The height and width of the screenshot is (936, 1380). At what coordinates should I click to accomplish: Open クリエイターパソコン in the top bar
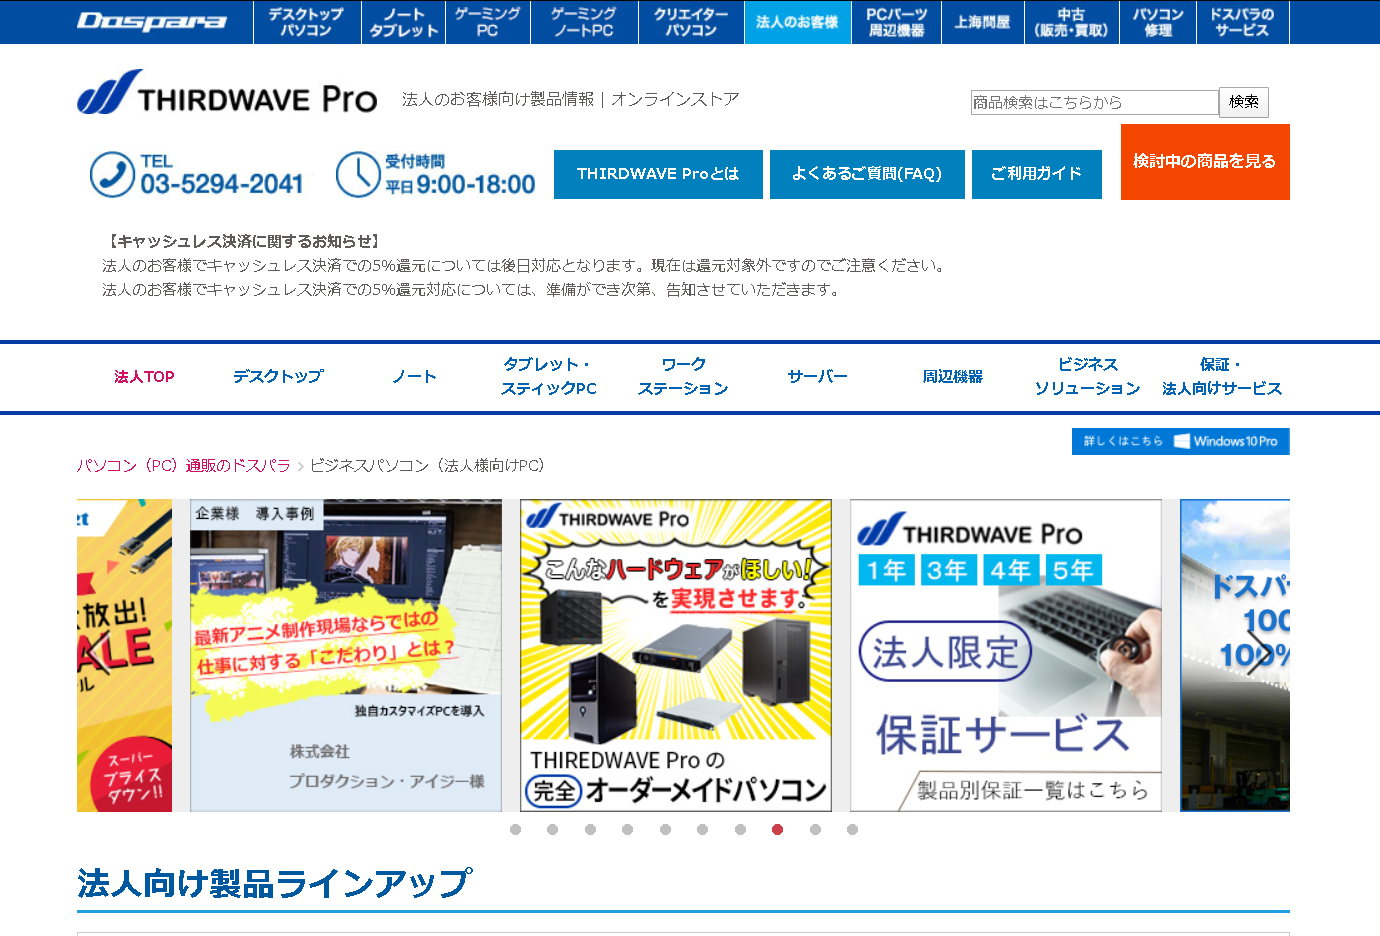[691, 22]
